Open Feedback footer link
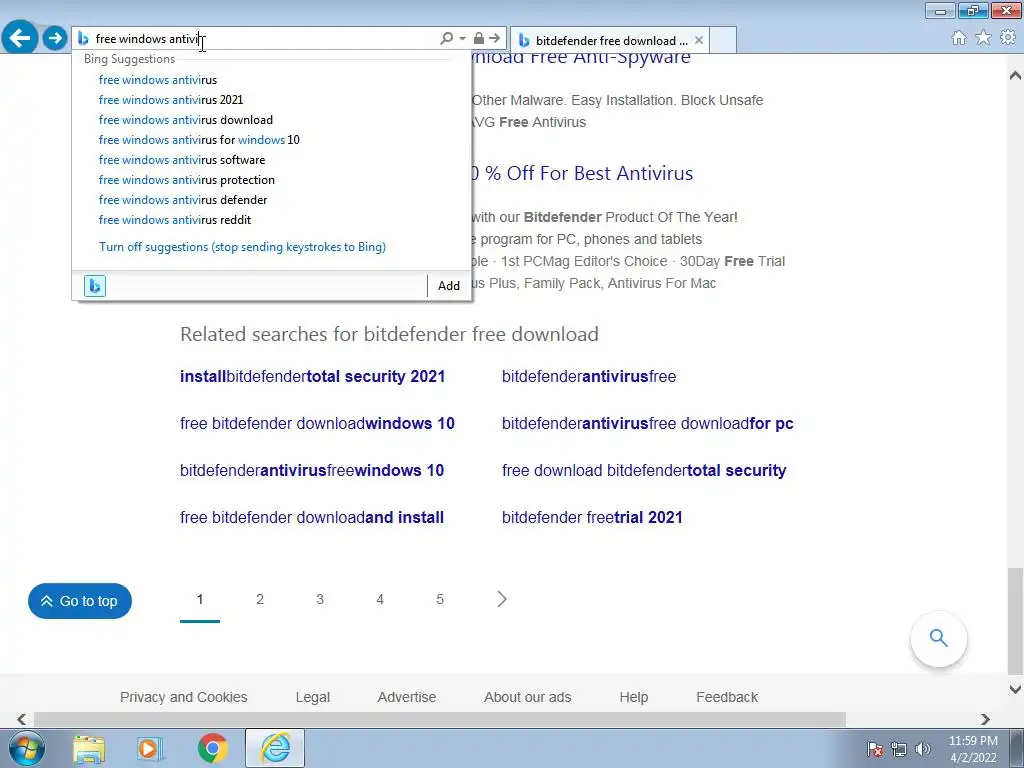Screen dimensions: 1024x768 coord(727,697)
